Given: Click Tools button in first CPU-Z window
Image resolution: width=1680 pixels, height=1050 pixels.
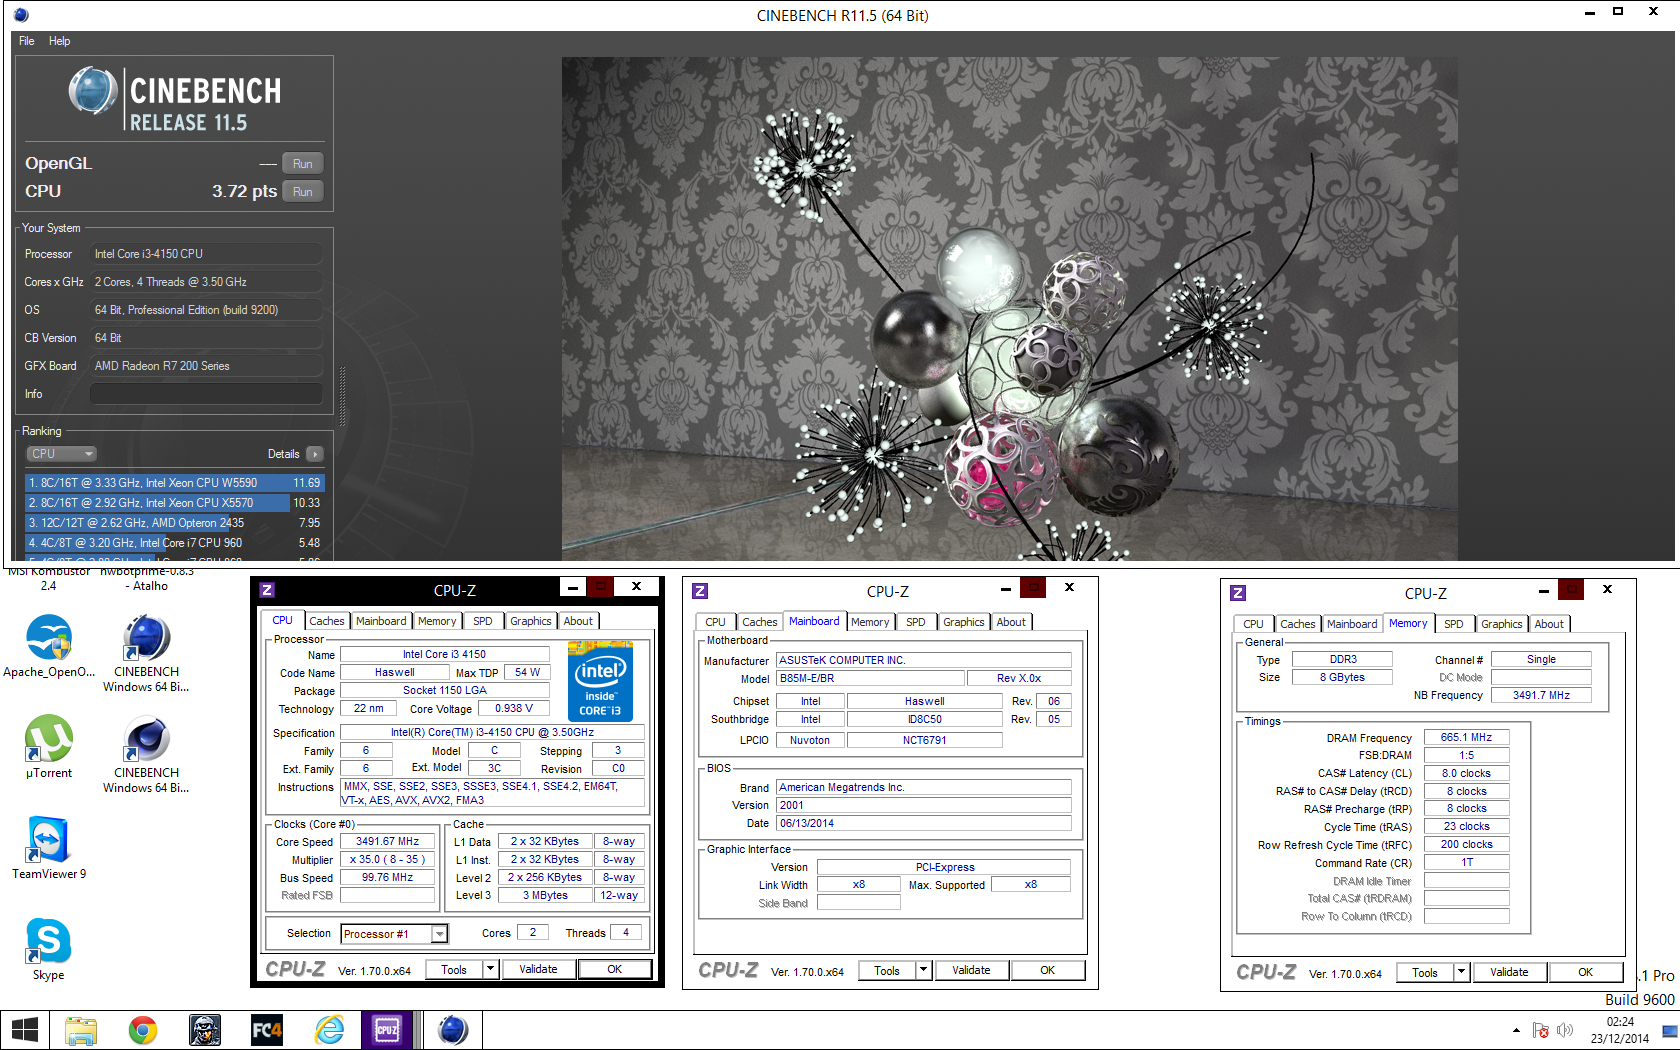Looking at the screenshot, I should [454, 969].
